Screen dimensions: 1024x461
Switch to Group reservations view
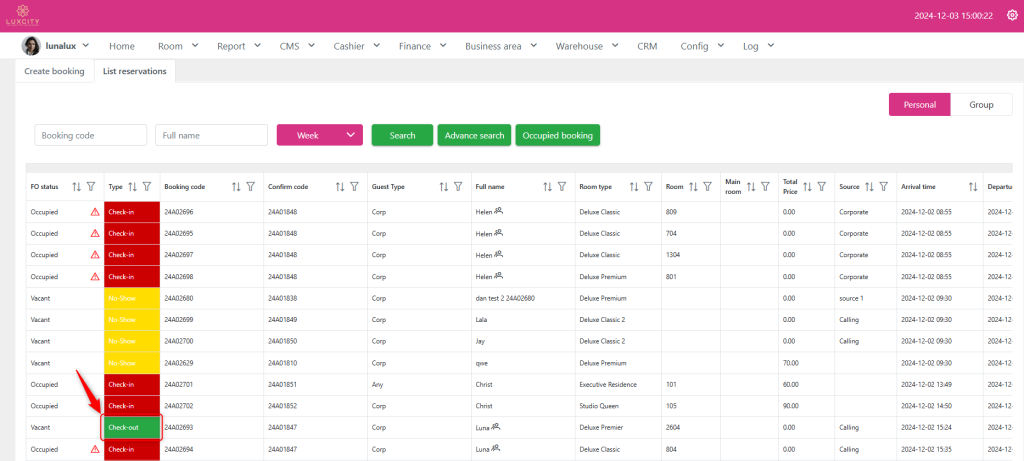pos(981,105)
